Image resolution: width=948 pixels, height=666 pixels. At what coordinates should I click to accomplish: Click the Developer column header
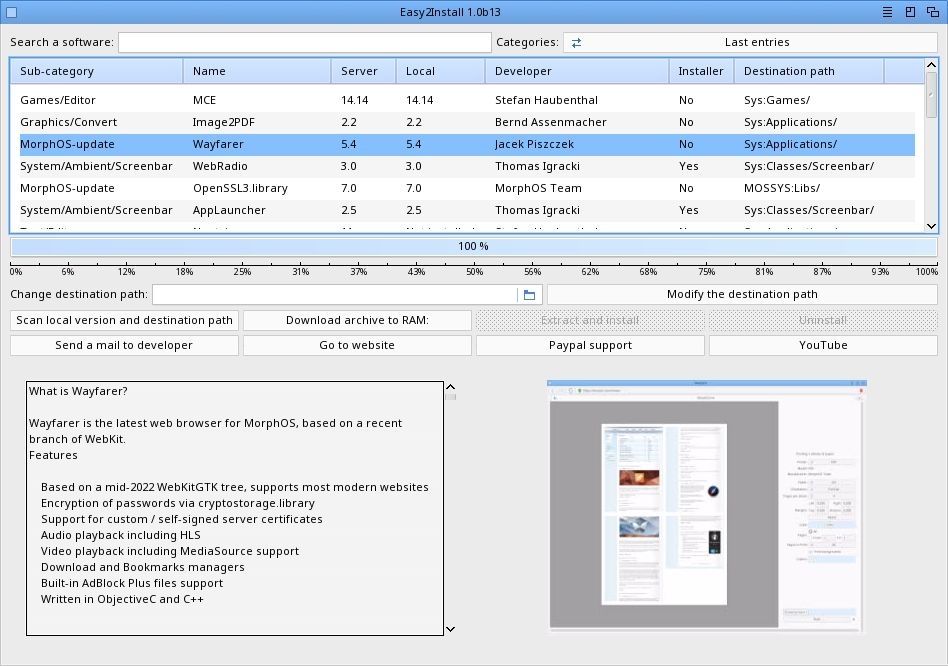(577, 71)
